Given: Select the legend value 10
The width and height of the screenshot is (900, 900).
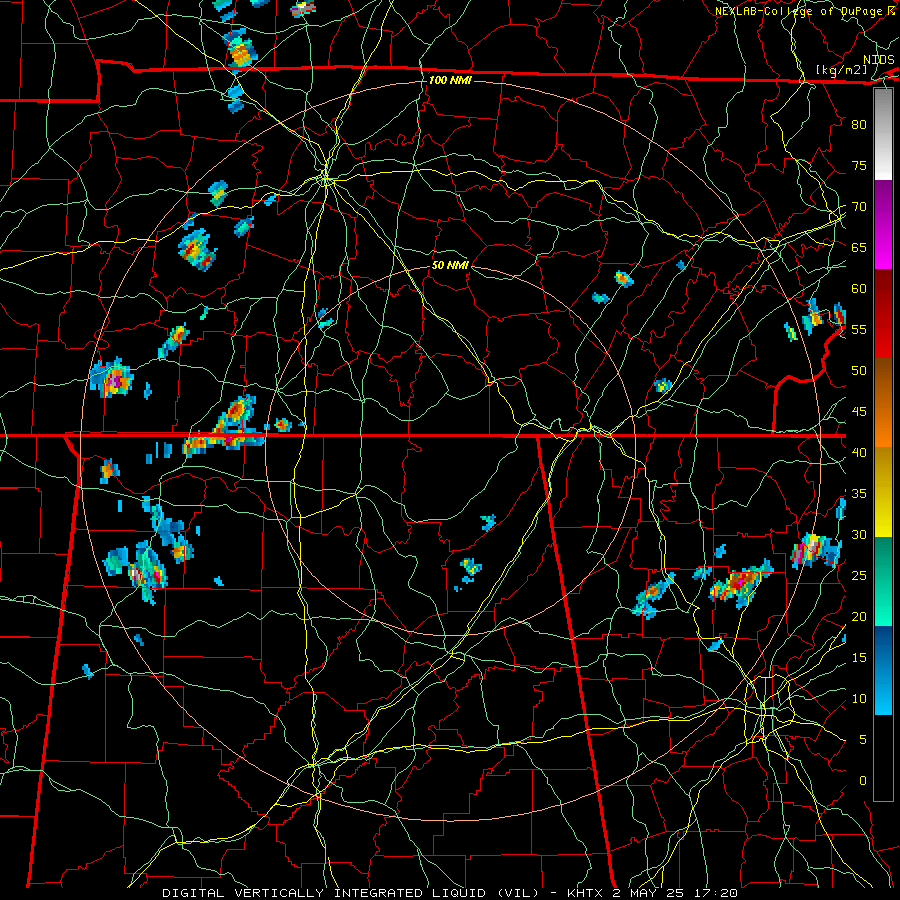Looking at the screenshot, I should [x=859, y=699].
